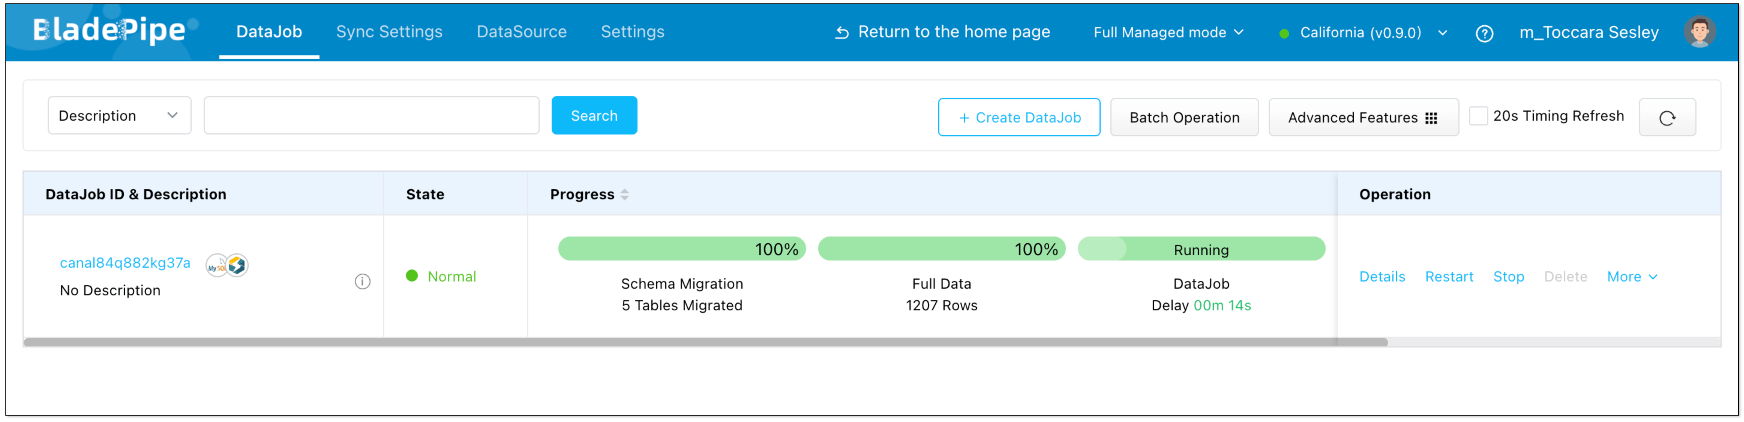Open the help question mark icon

pyautogui.click(x=1485, y=33)
